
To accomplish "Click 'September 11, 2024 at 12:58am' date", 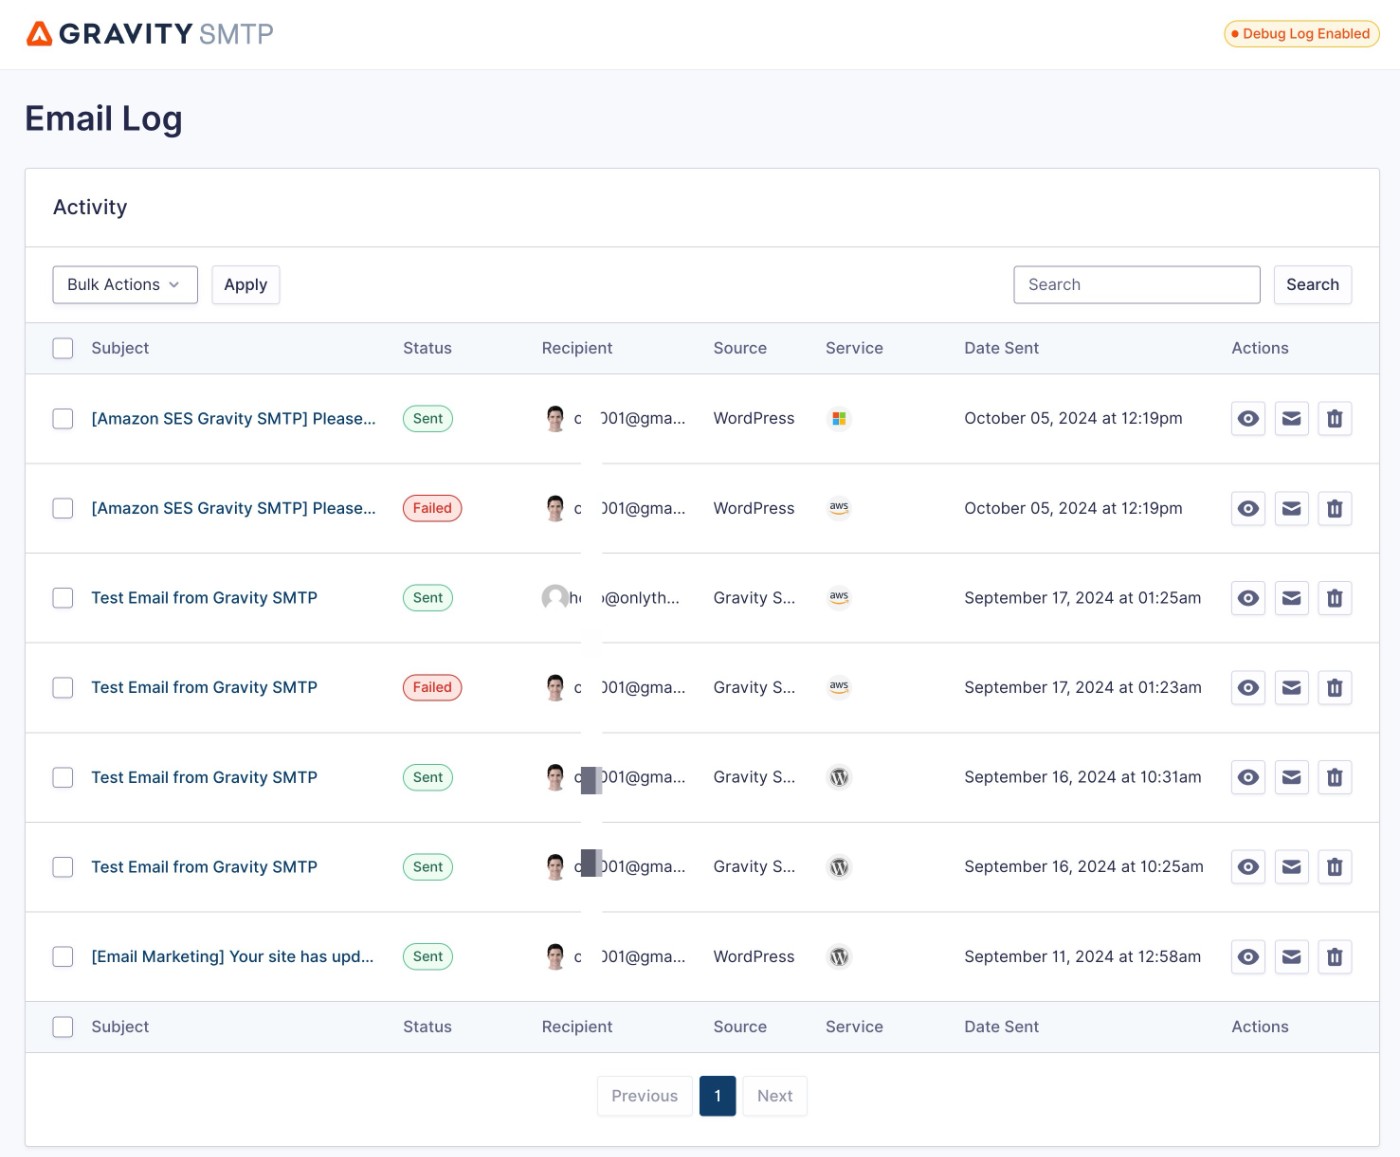I will pos(1083,957).
